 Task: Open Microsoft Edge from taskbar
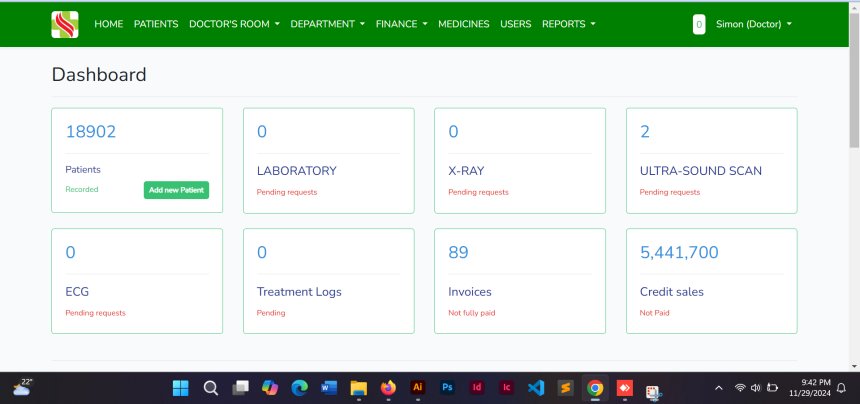point(299,388)
